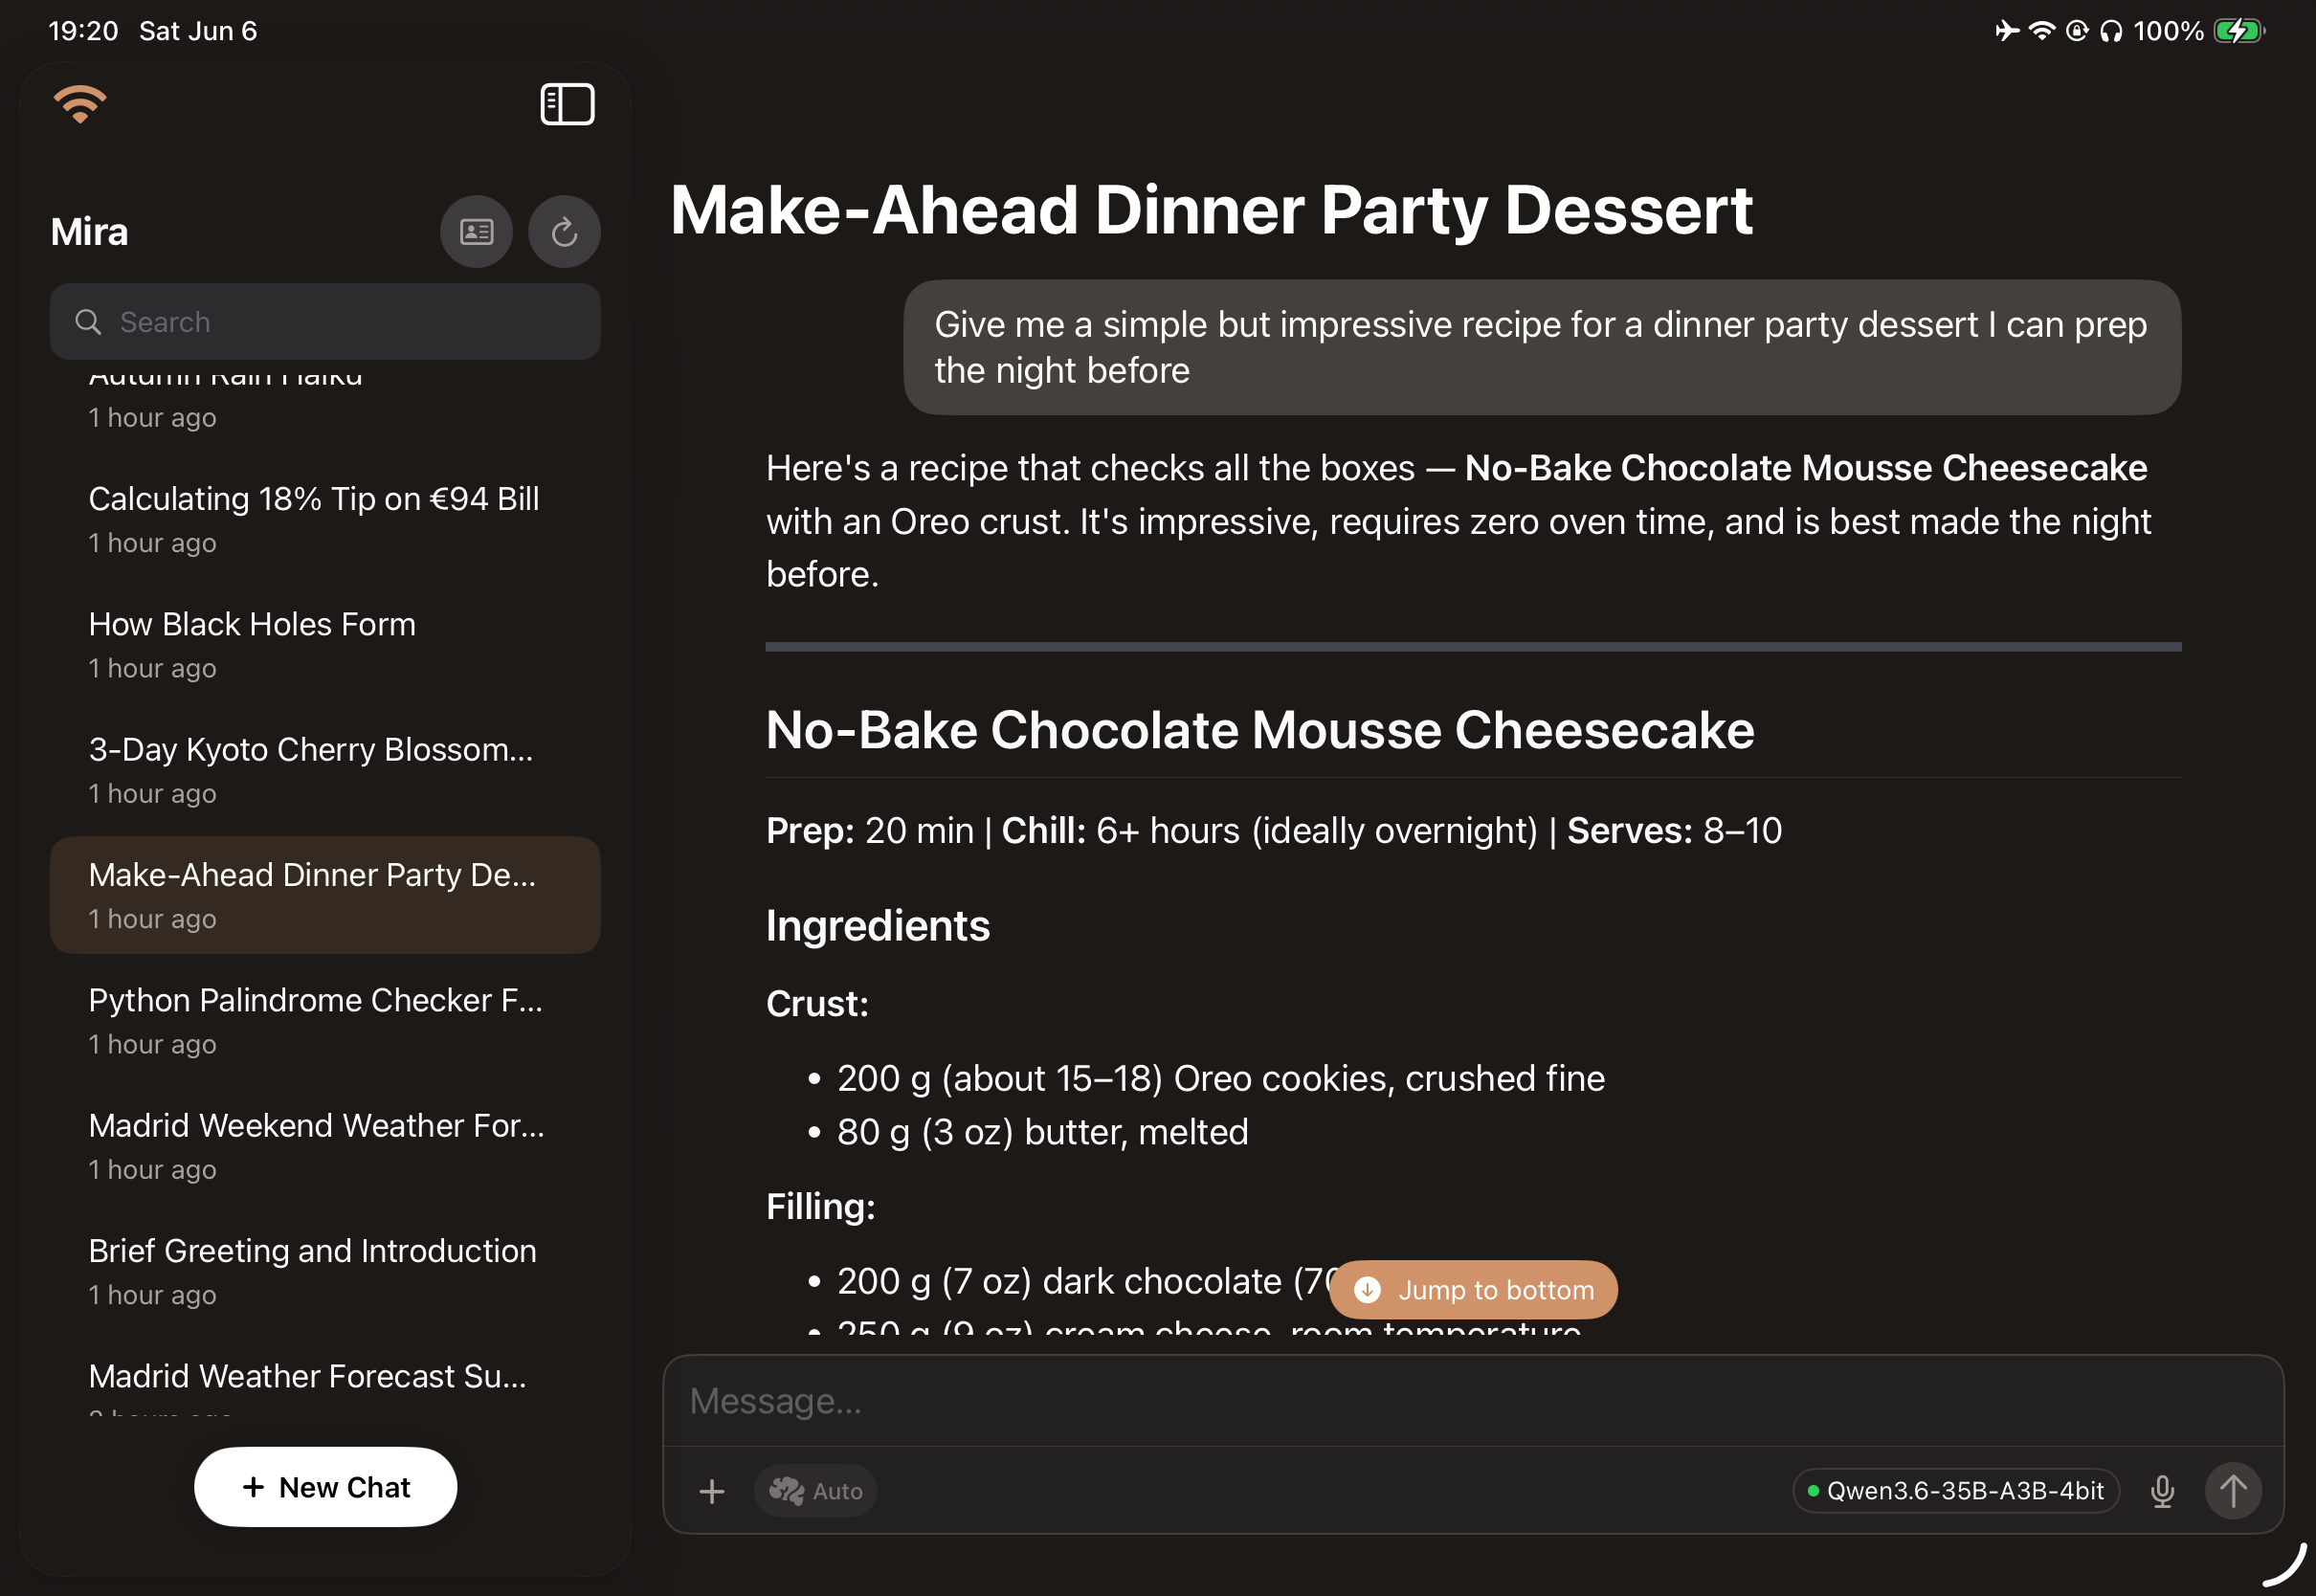Screen dimensions: 2316x1596
Task: Tap the orientation lock status icon
Action: coord(2077,31)
